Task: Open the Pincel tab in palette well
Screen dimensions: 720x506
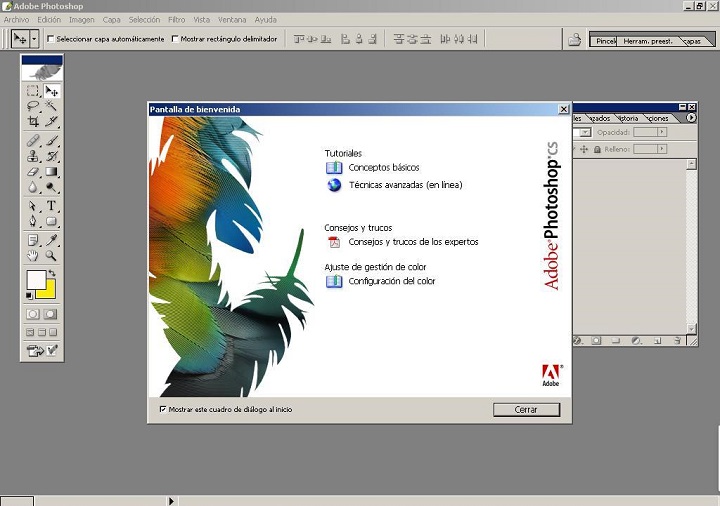Action: coord(605,41)
